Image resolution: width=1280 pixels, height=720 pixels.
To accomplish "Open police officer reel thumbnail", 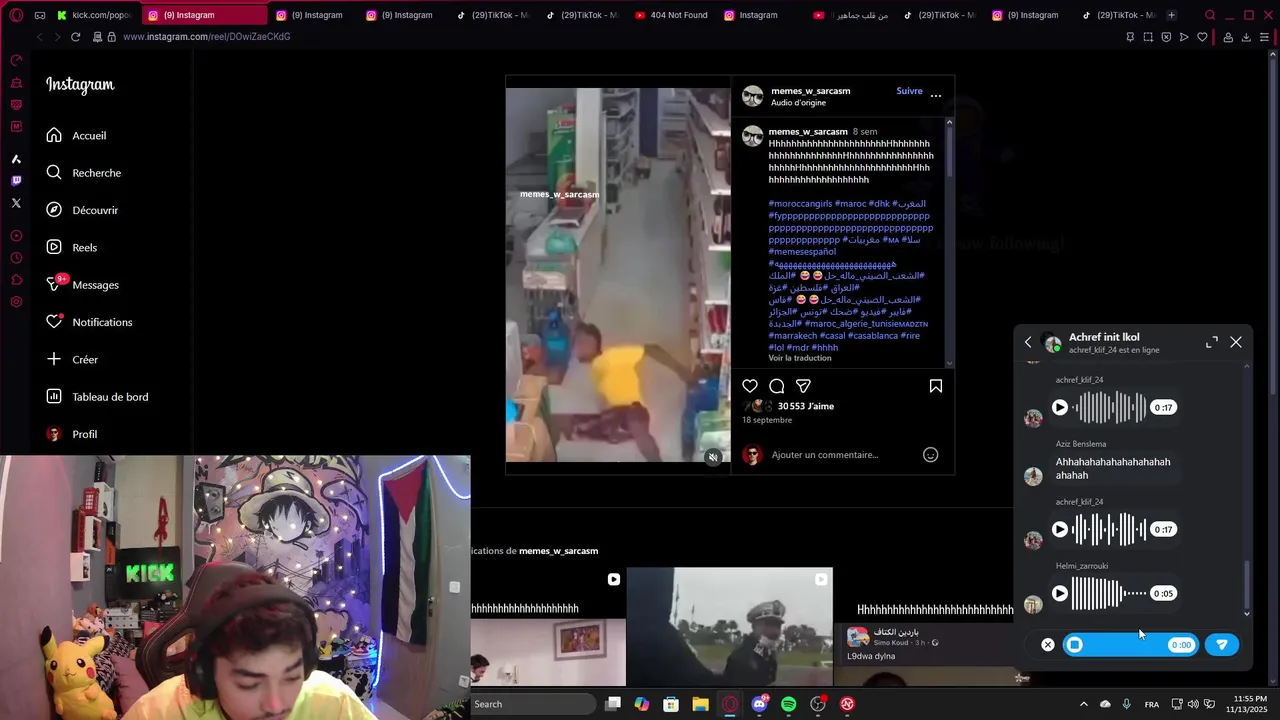I will click(x=730, y=627).
